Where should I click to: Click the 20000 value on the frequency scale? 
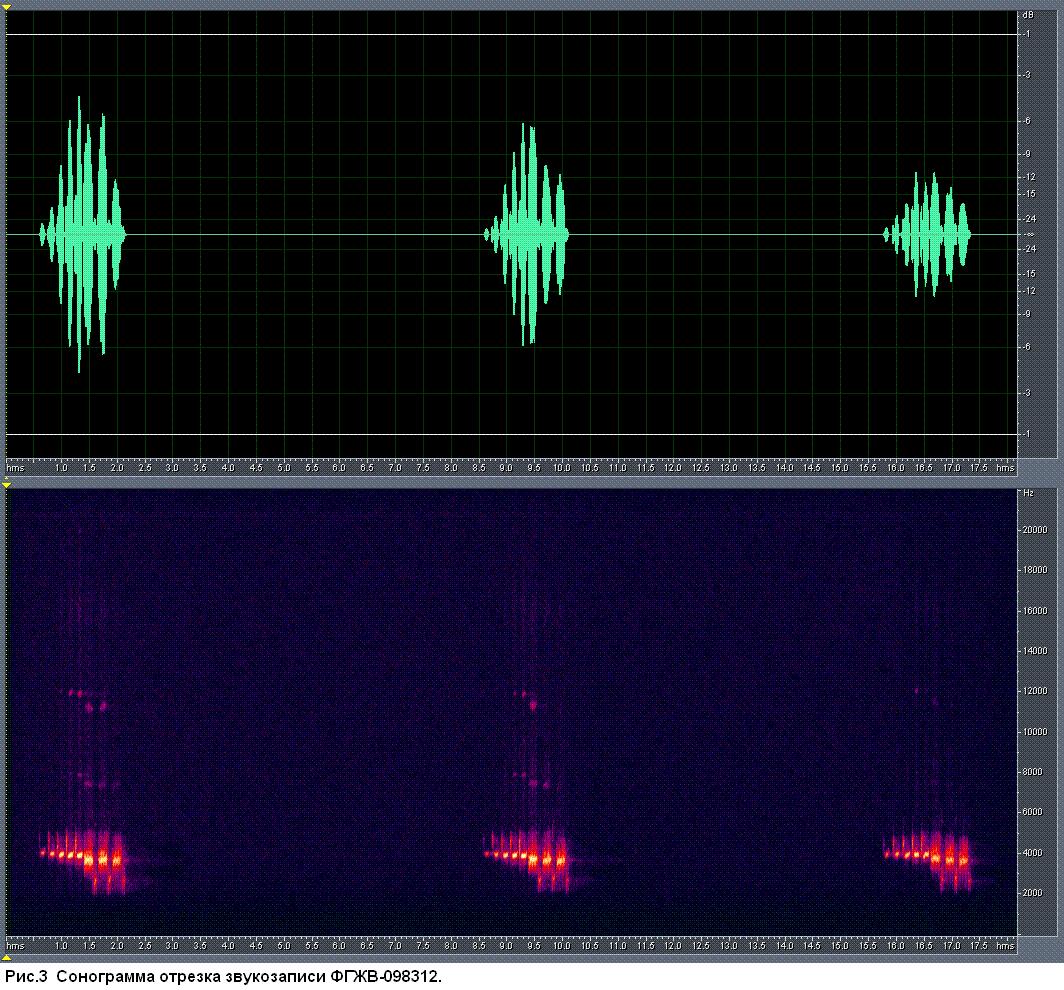click(x=1035, y=530)
